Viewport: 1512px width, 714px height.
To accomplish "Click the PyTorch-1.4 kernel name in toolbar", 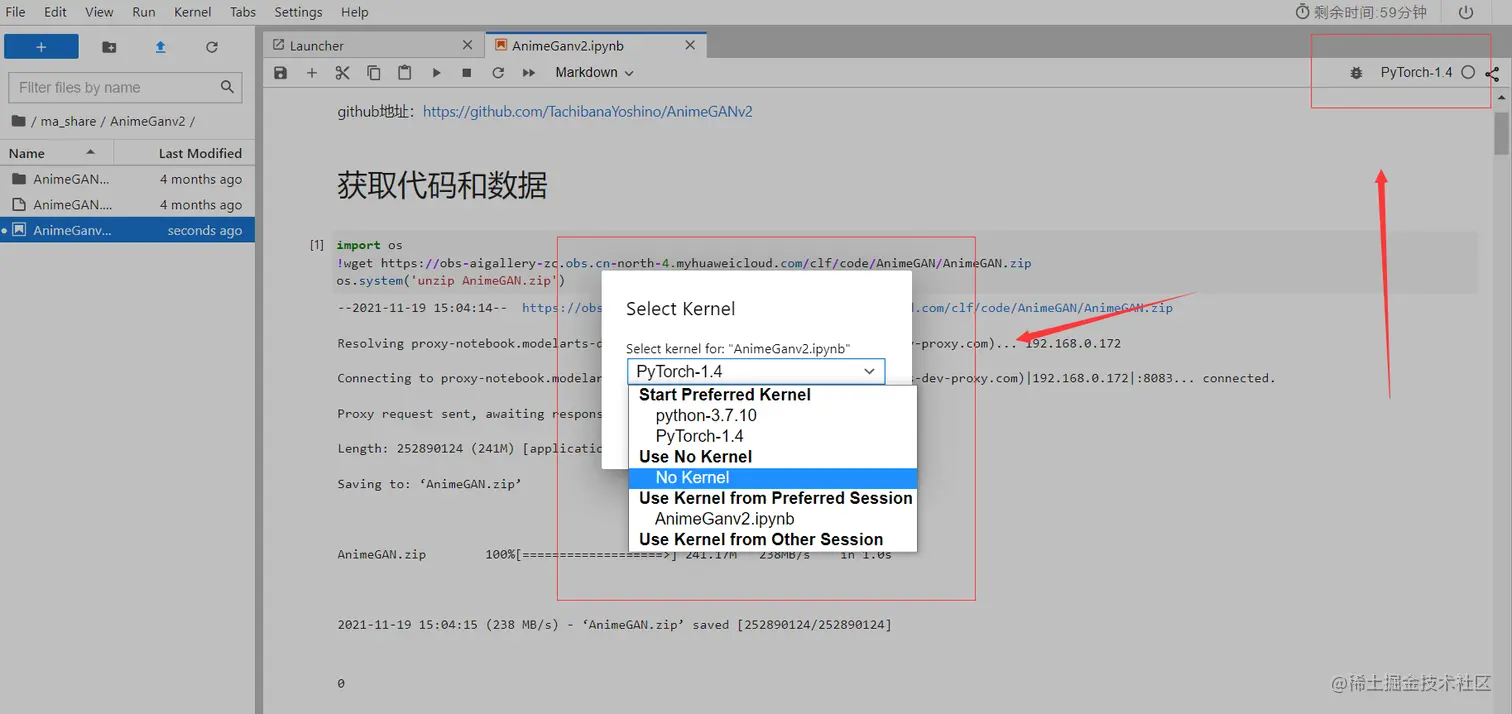I will click(1416, 73).
